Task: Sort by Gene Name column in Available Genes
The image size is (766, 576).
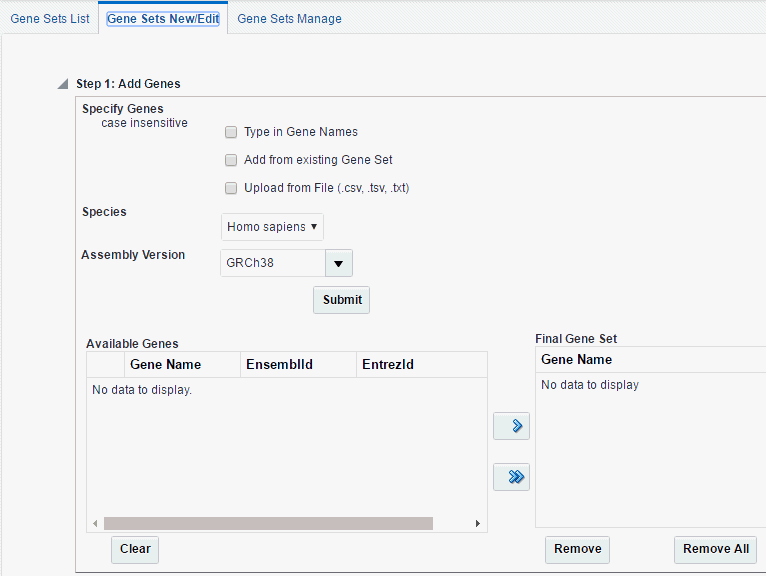Action: click(182, 364)
